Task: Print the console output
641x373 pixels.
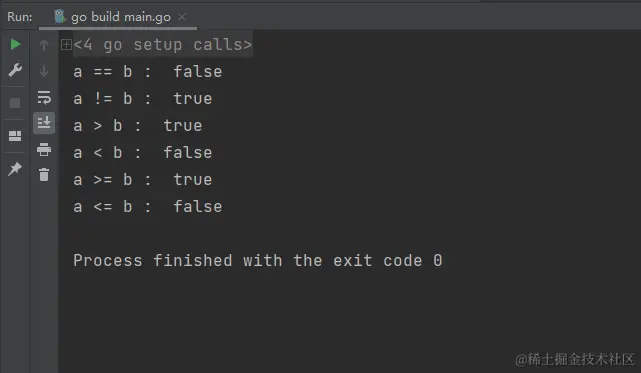Action: coord(44,150)
